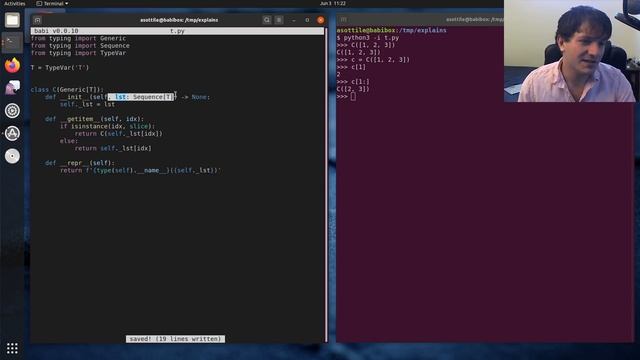640x360 pixels.
Task: Click 'if isinstance(idx, slice):' line
Action: pyautogui.click(x=107, y=127)
